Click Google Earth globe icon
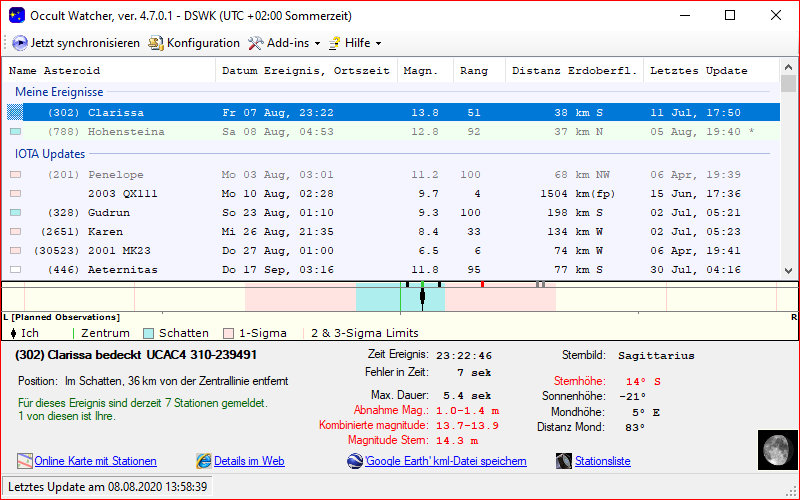Viewport: 800px width, 500px height. [x=355, y=461]
